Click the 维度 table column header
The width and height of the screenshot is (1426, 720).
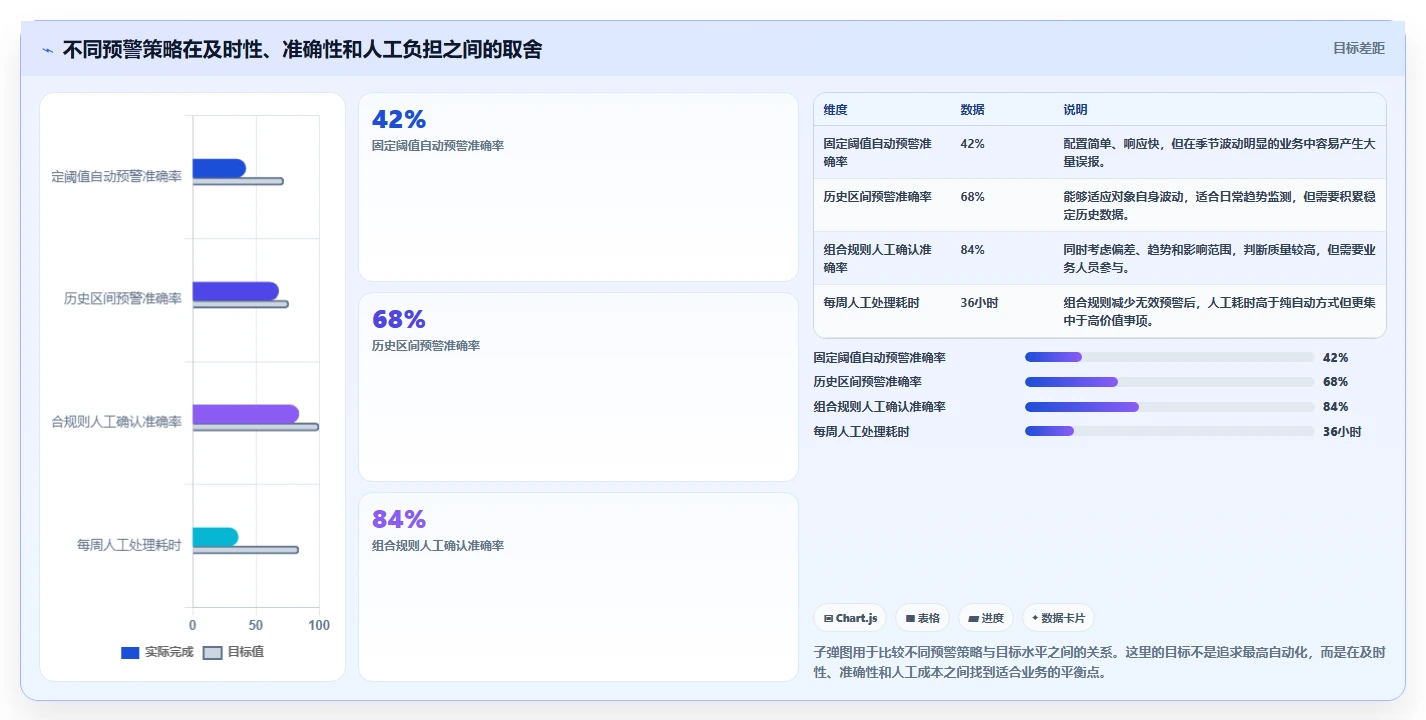point(836,110)
